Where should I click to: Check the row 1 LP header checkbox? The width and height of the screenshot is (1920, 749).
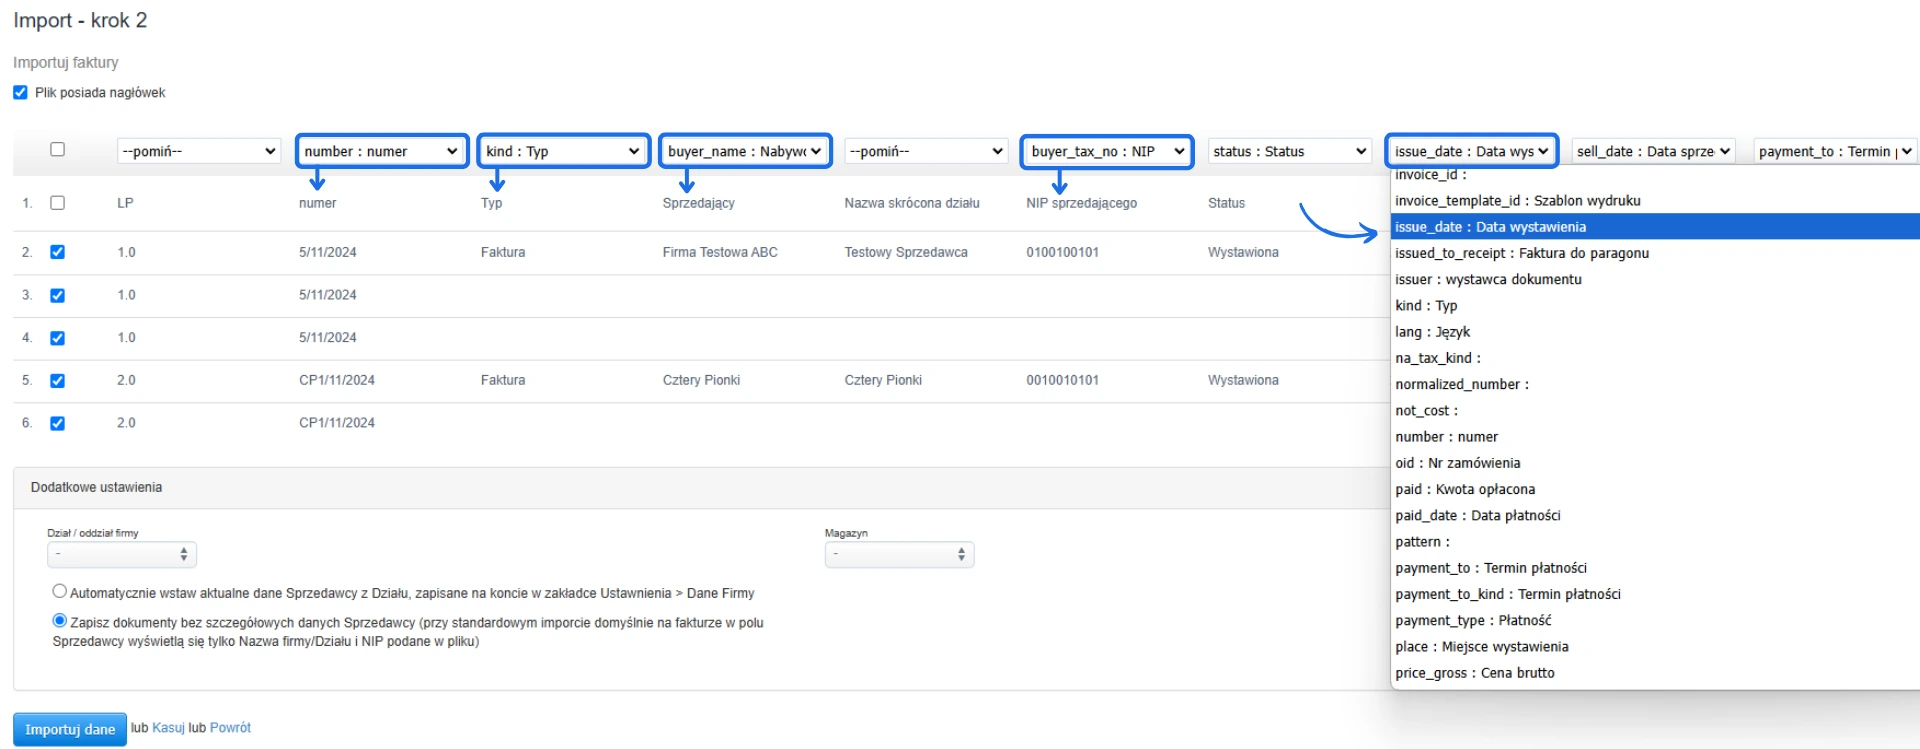pos(58,203)
